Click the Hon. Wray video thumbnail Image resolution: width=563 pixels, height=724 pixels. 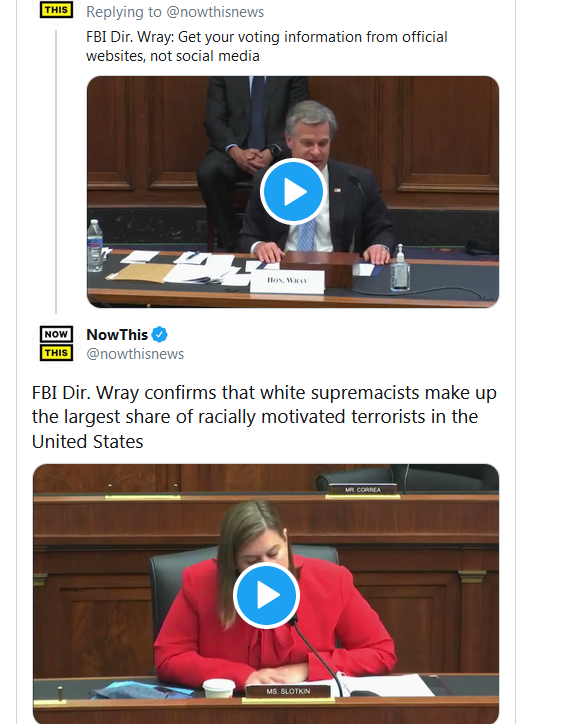(293, 191)
